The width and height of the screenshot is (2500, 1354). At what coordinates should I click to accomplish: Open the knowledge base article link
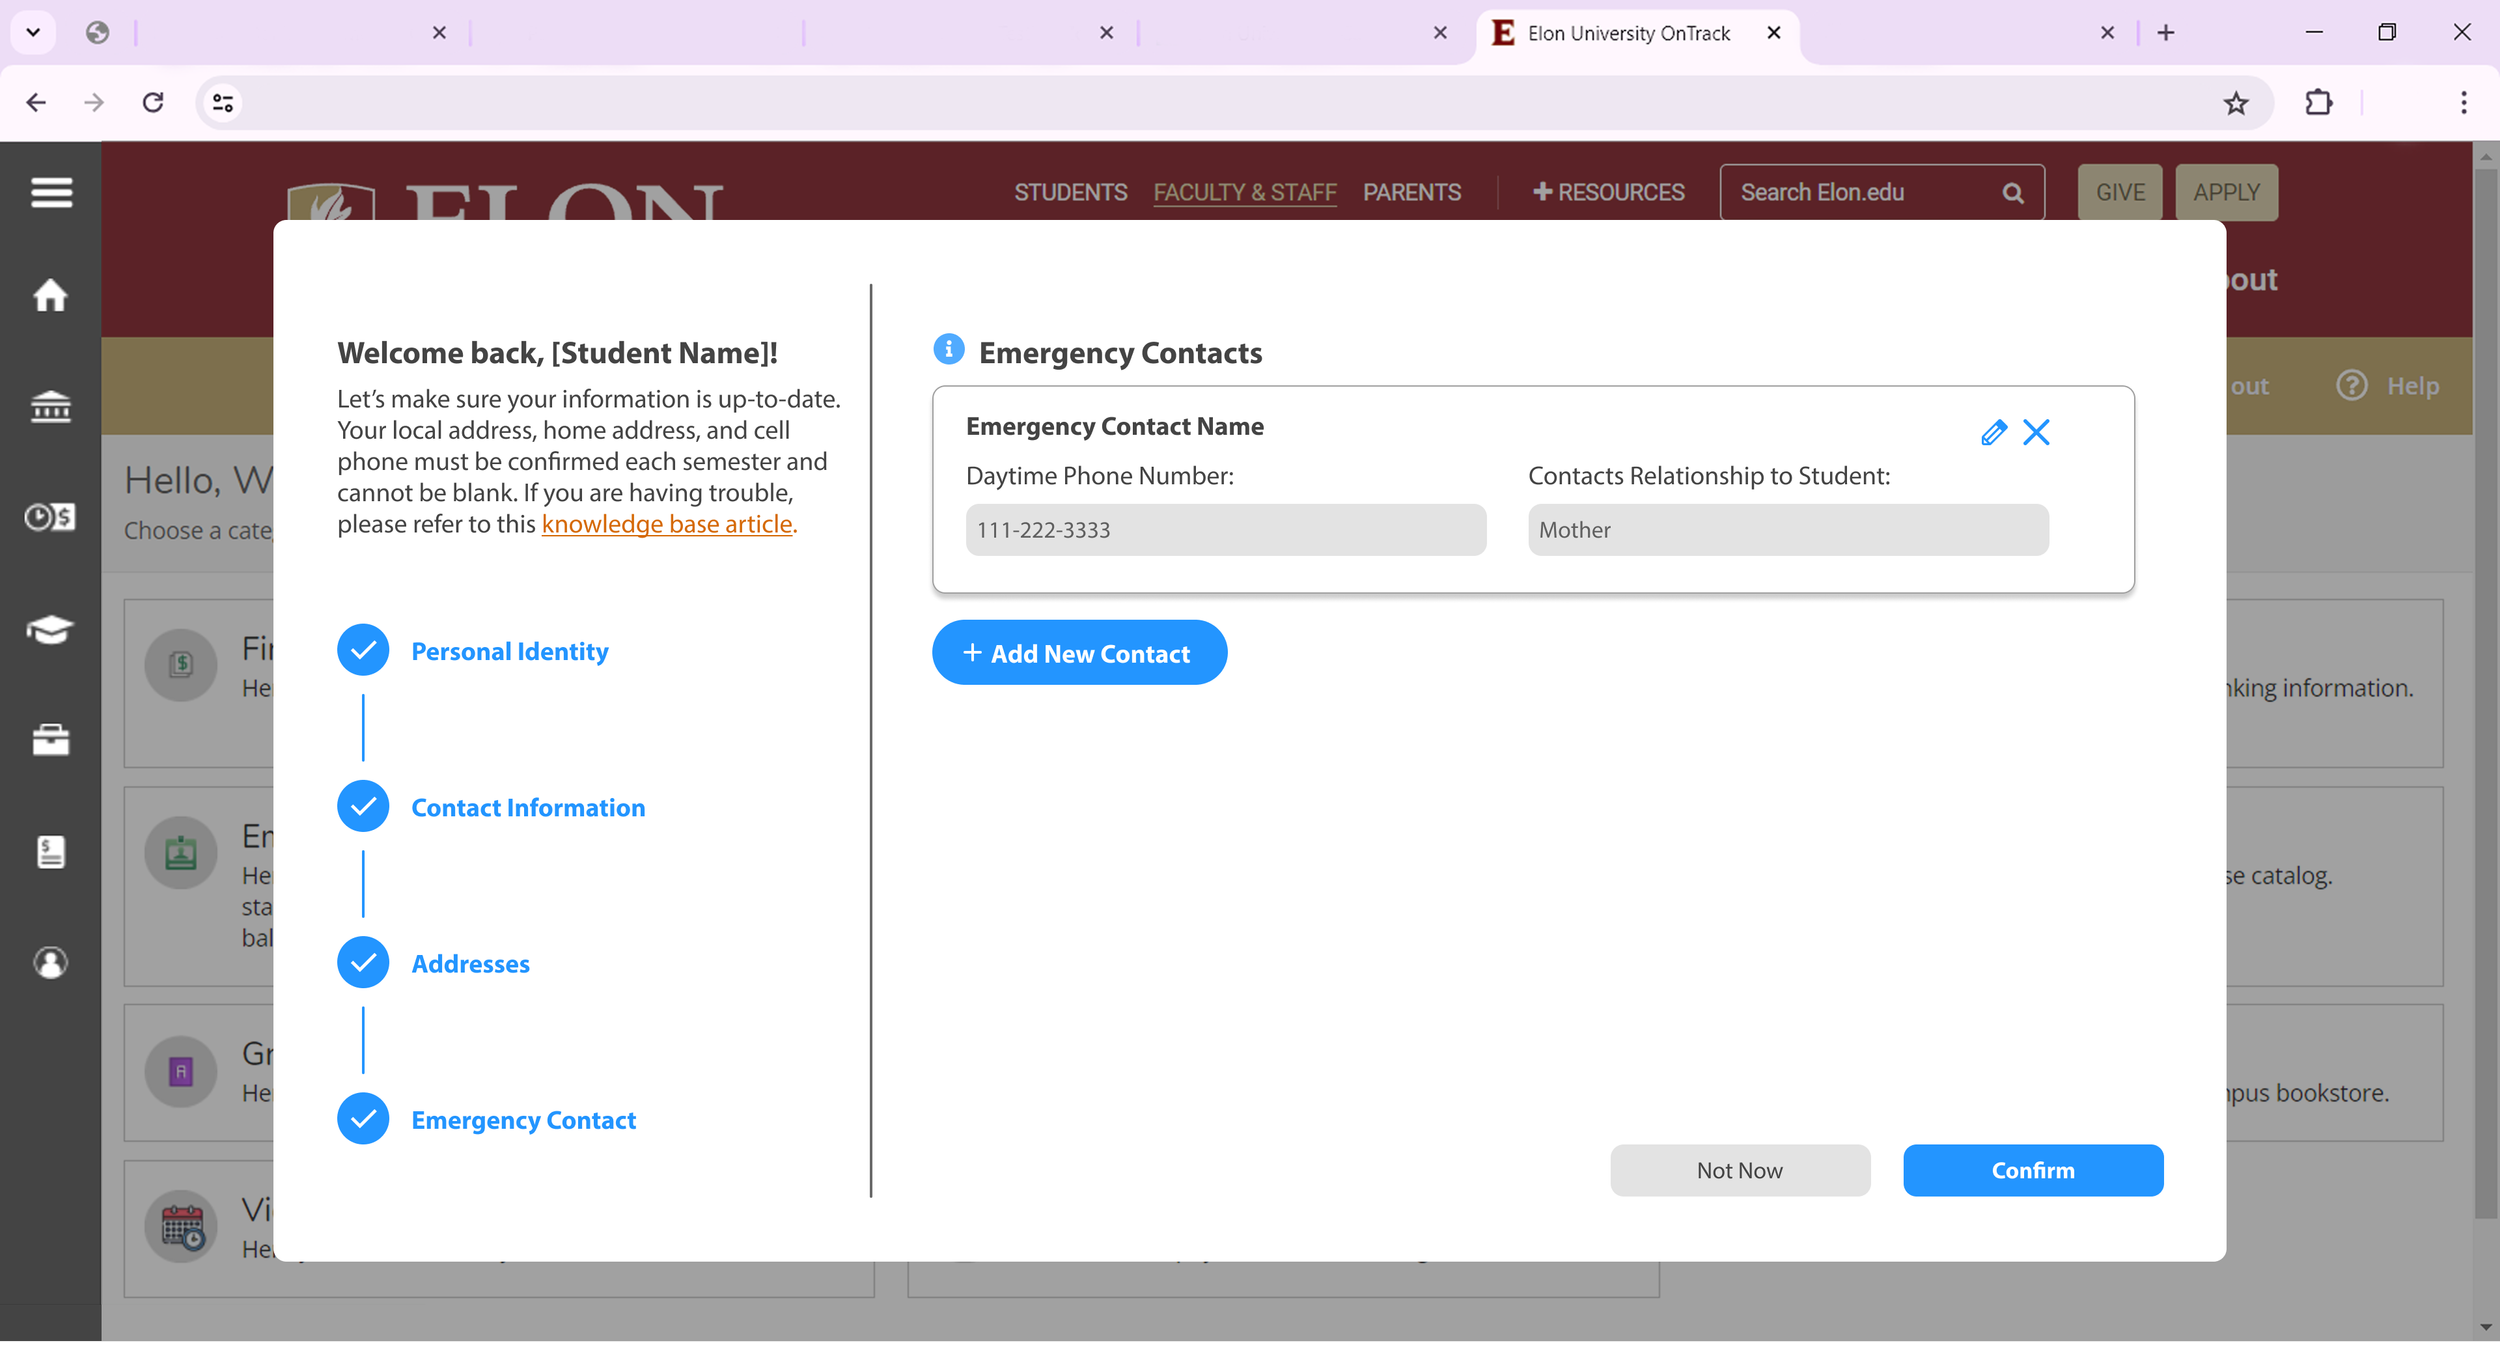pyautogui.click(x=666, y=524)
